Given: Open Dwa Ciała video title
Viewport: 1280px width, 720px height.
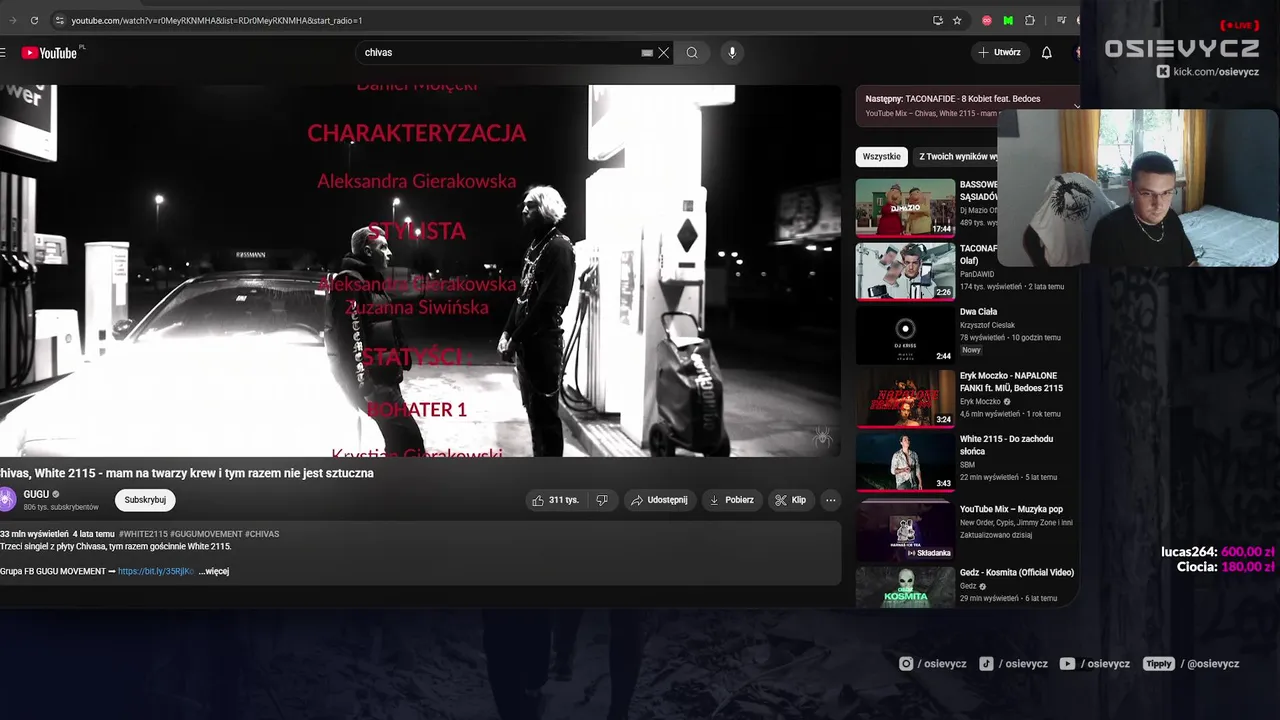Looking at the screenshot, I should click(x=978, y=312).
